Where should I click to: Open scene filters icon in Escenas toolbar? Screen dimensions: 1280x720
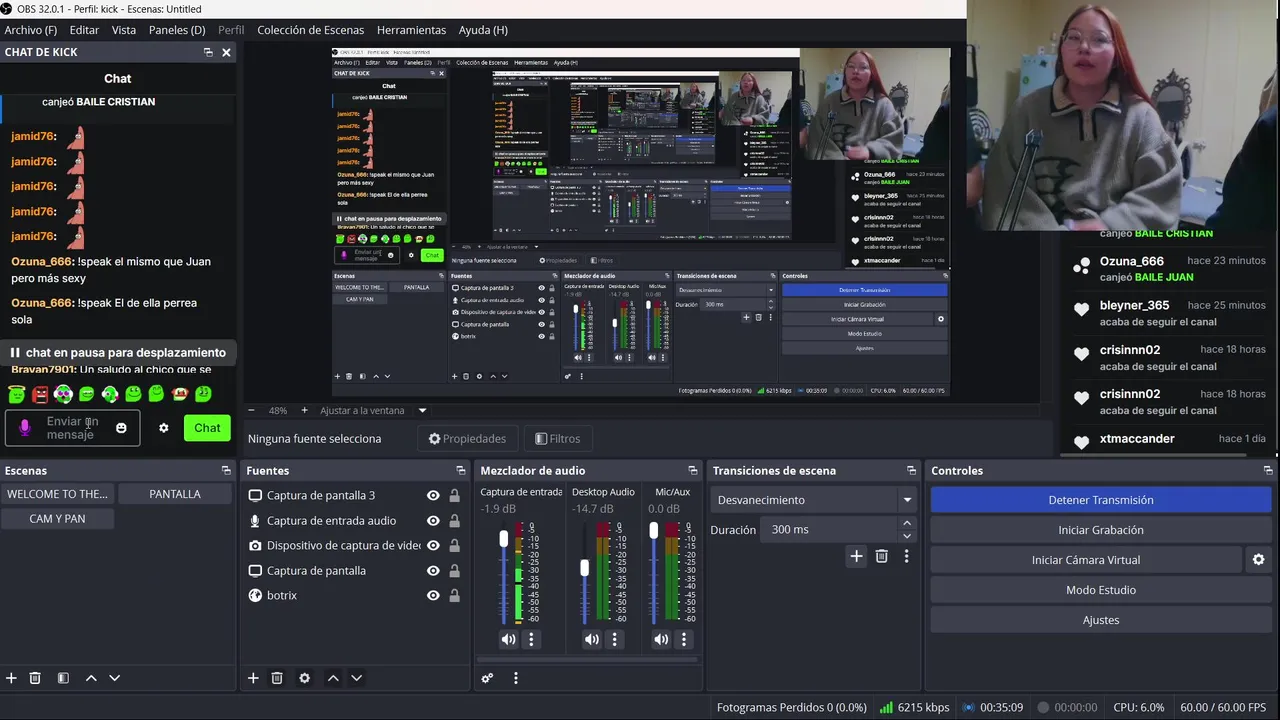tap(63, 678)
